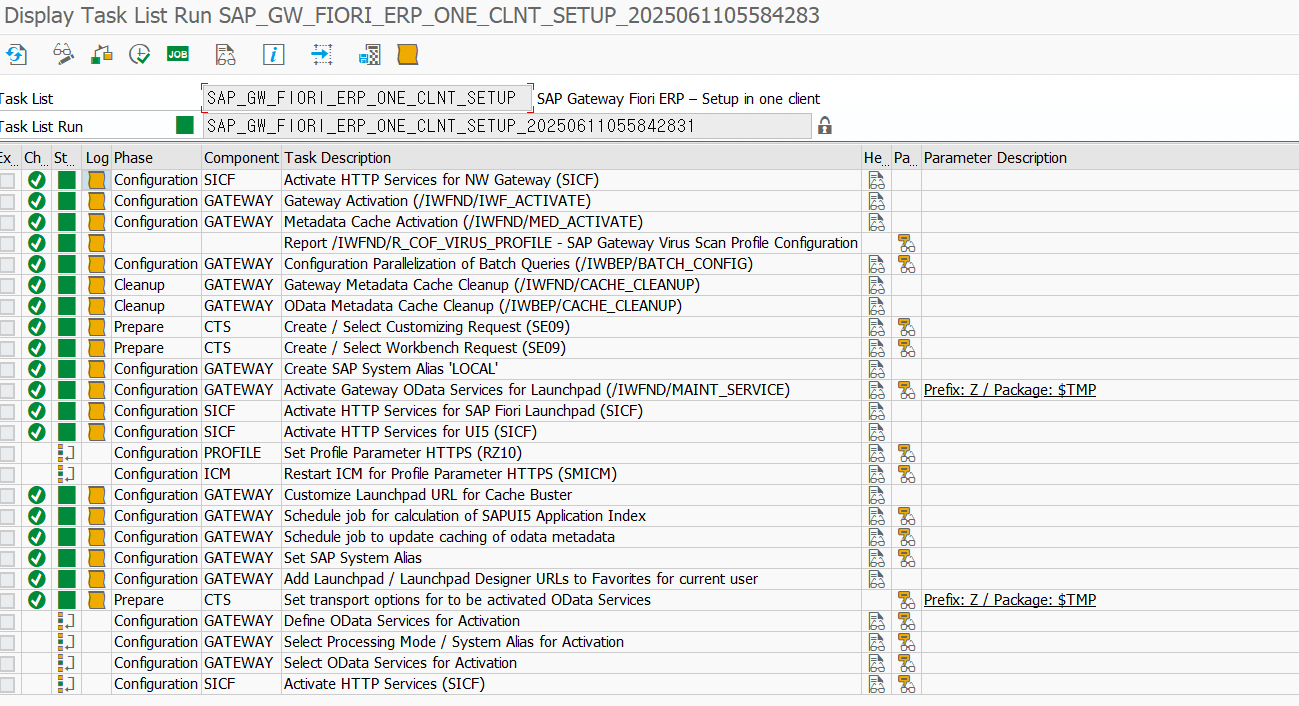Screen dimensions: 1299x706
Task: Tick execute checkbox for Schedule job to update caching
Action: (x=8, y=537)
